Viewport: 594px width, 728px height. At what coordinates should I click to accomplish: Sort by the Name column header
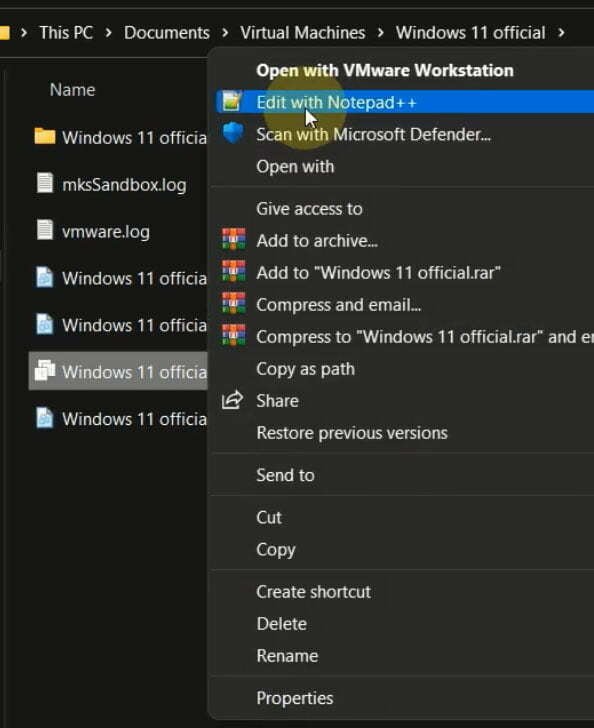pyautogui.click(x=72, y=90)
